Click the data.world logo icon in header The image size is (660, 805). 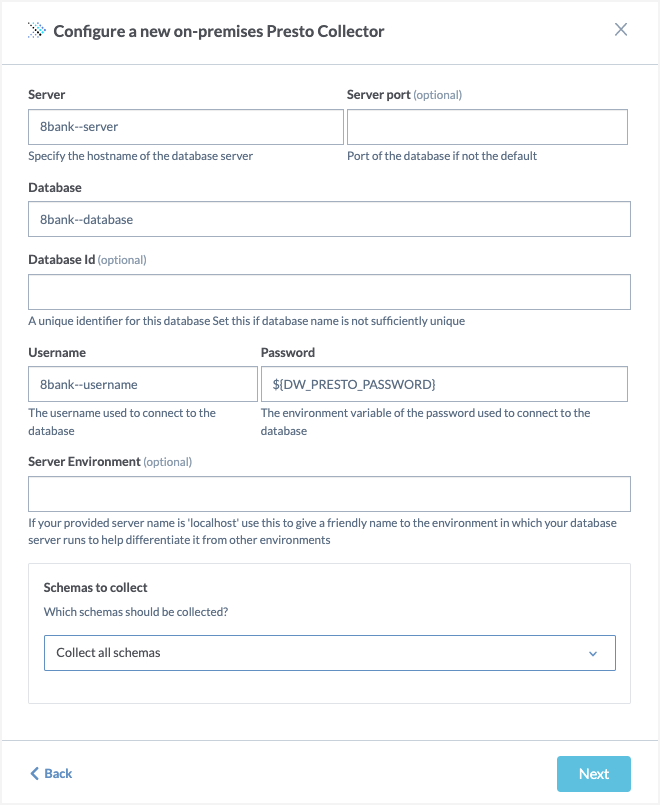(36, 31)
